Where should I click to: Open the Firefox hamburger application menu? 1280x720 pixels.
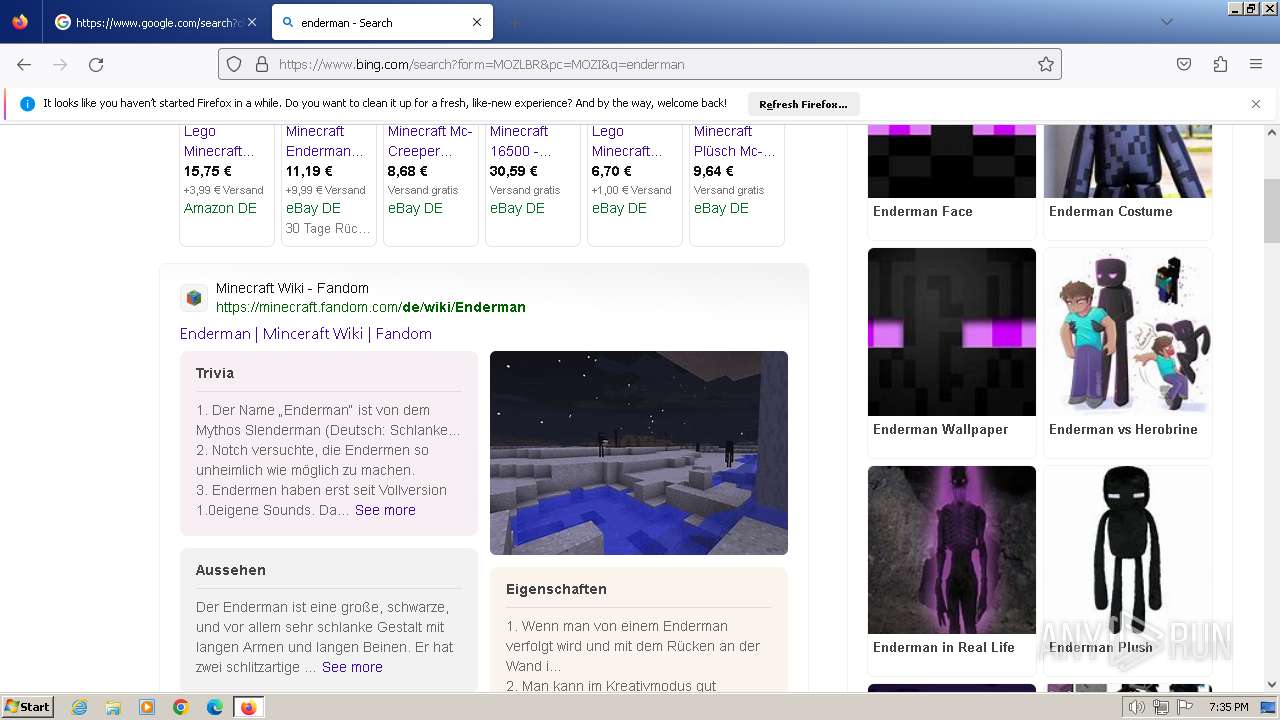pos(1256,64)
